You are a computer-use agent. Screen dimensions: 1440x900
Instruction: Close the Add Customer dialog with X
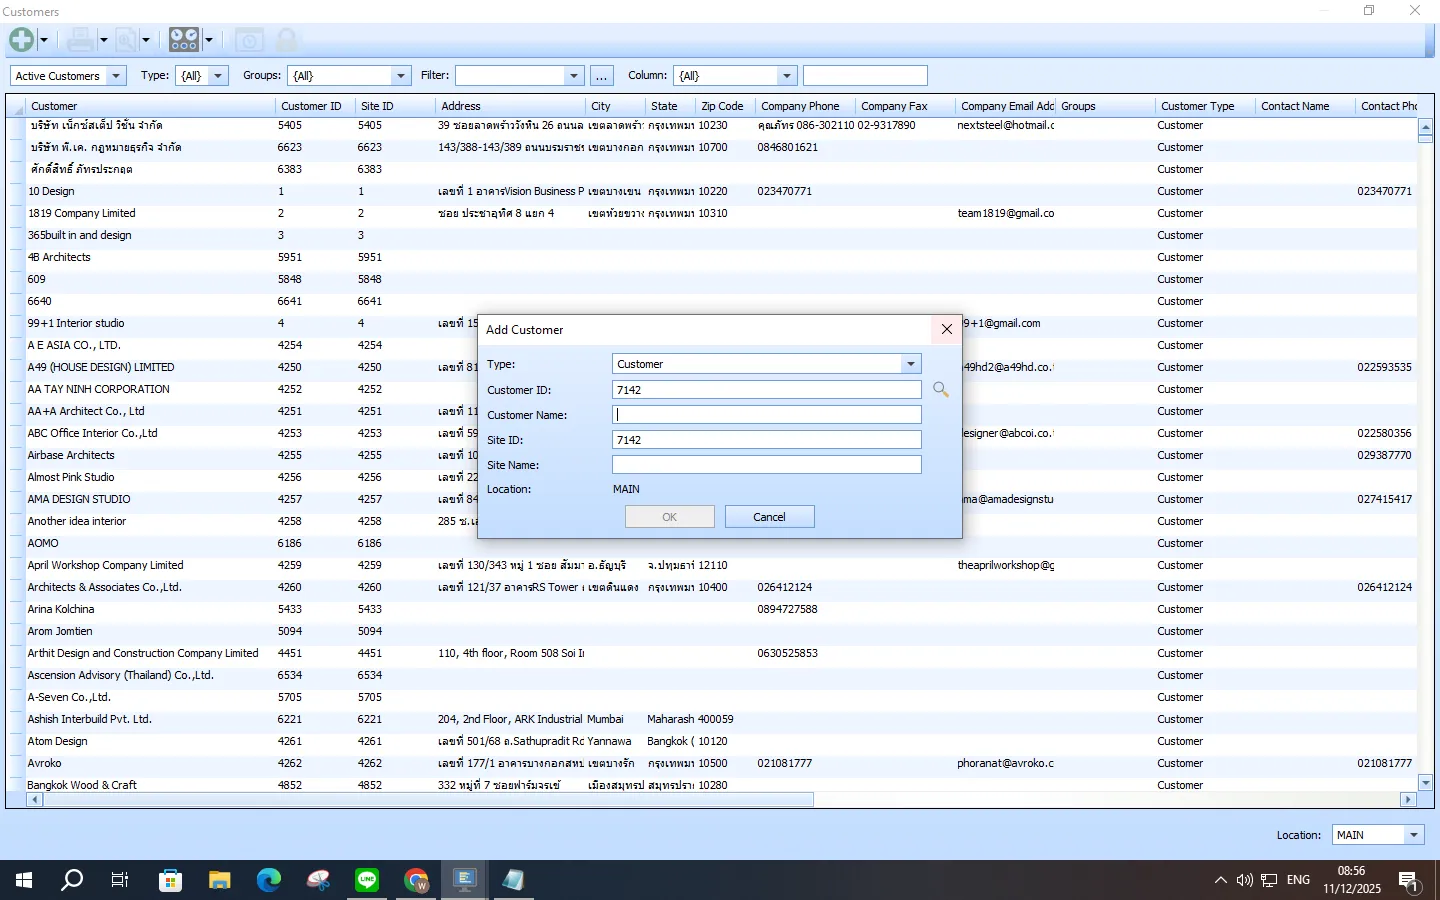[946, 329]
